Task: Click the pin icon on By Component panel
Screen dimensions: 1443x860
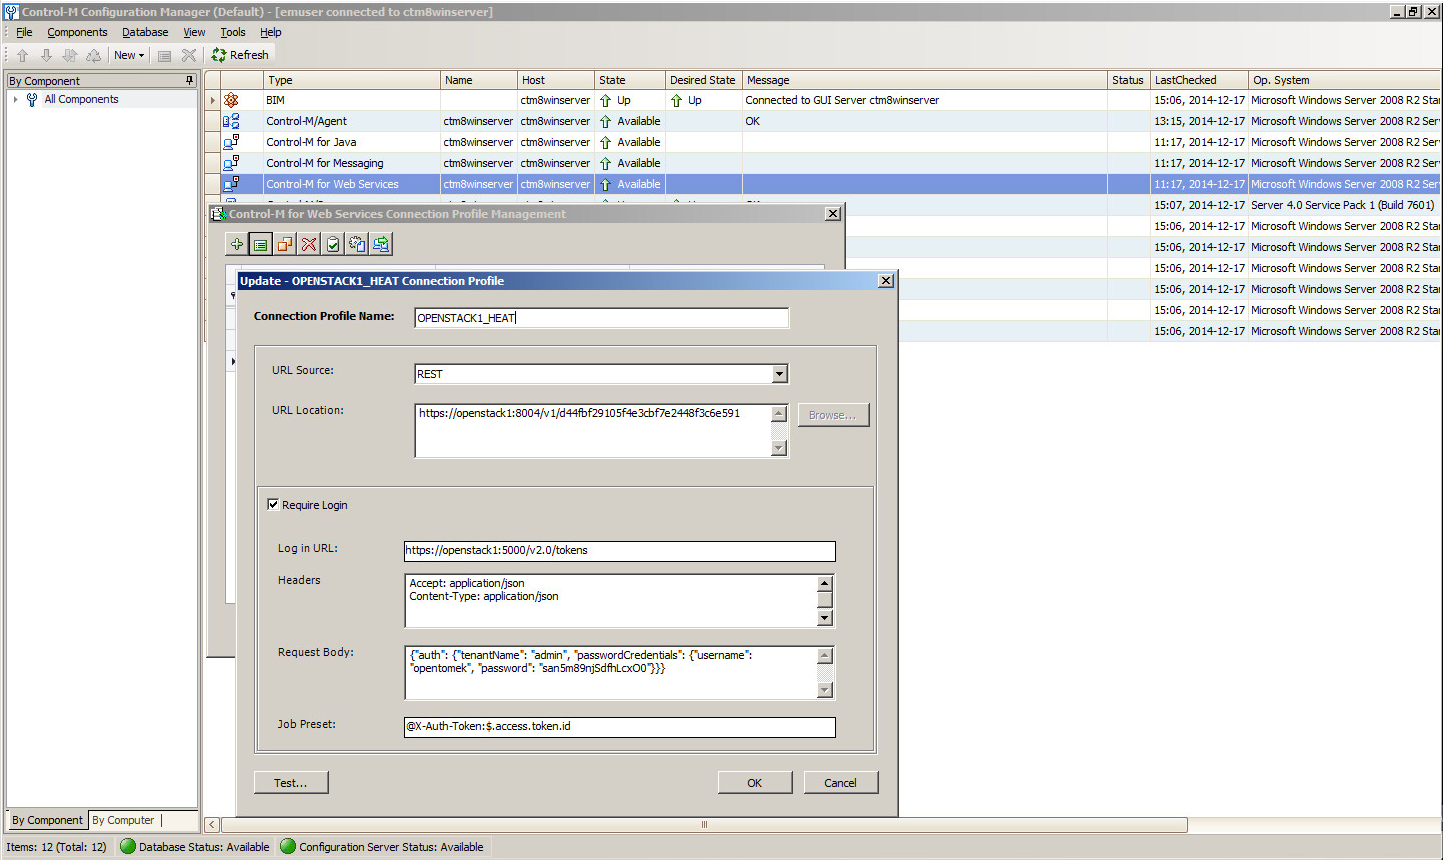Action: pyautogui.click(x=189, y=80)
